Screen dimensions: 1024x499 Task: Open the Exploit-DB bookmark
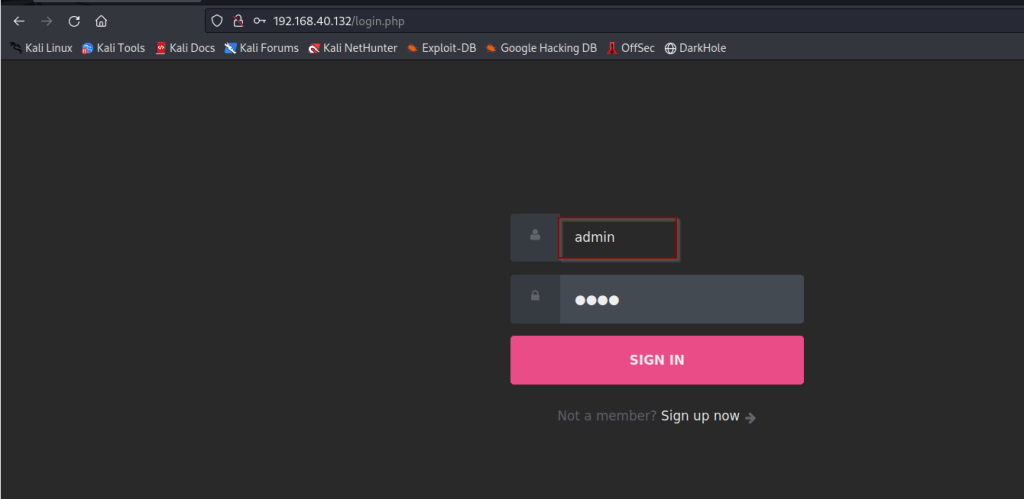[441, 48]
